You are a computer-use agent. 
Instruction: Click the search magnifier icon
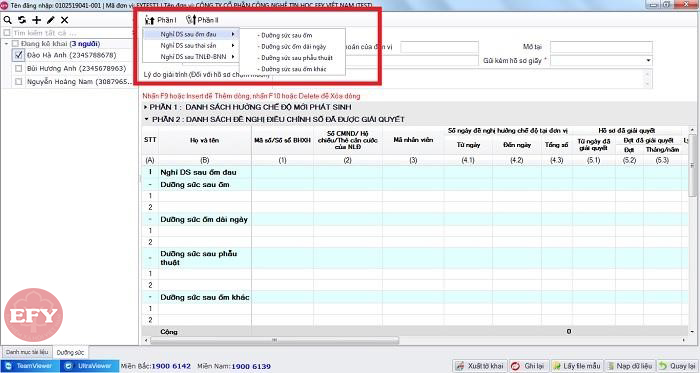(x=8, y=20)
